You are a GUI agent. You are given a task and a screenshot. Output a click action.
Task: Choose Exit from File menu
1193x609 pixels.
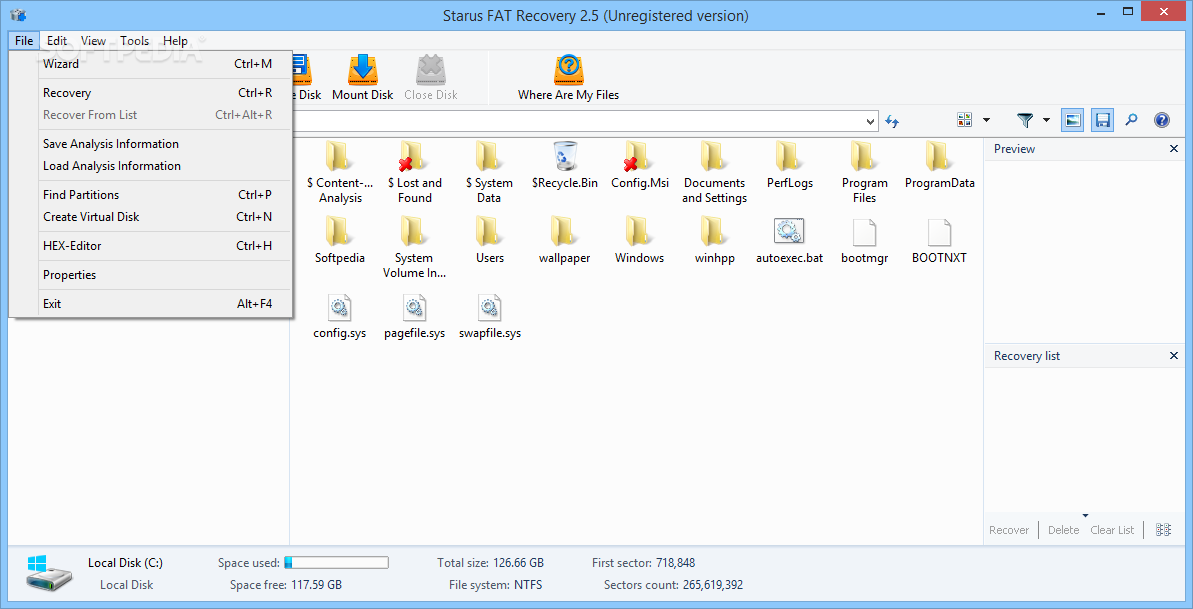151,304
